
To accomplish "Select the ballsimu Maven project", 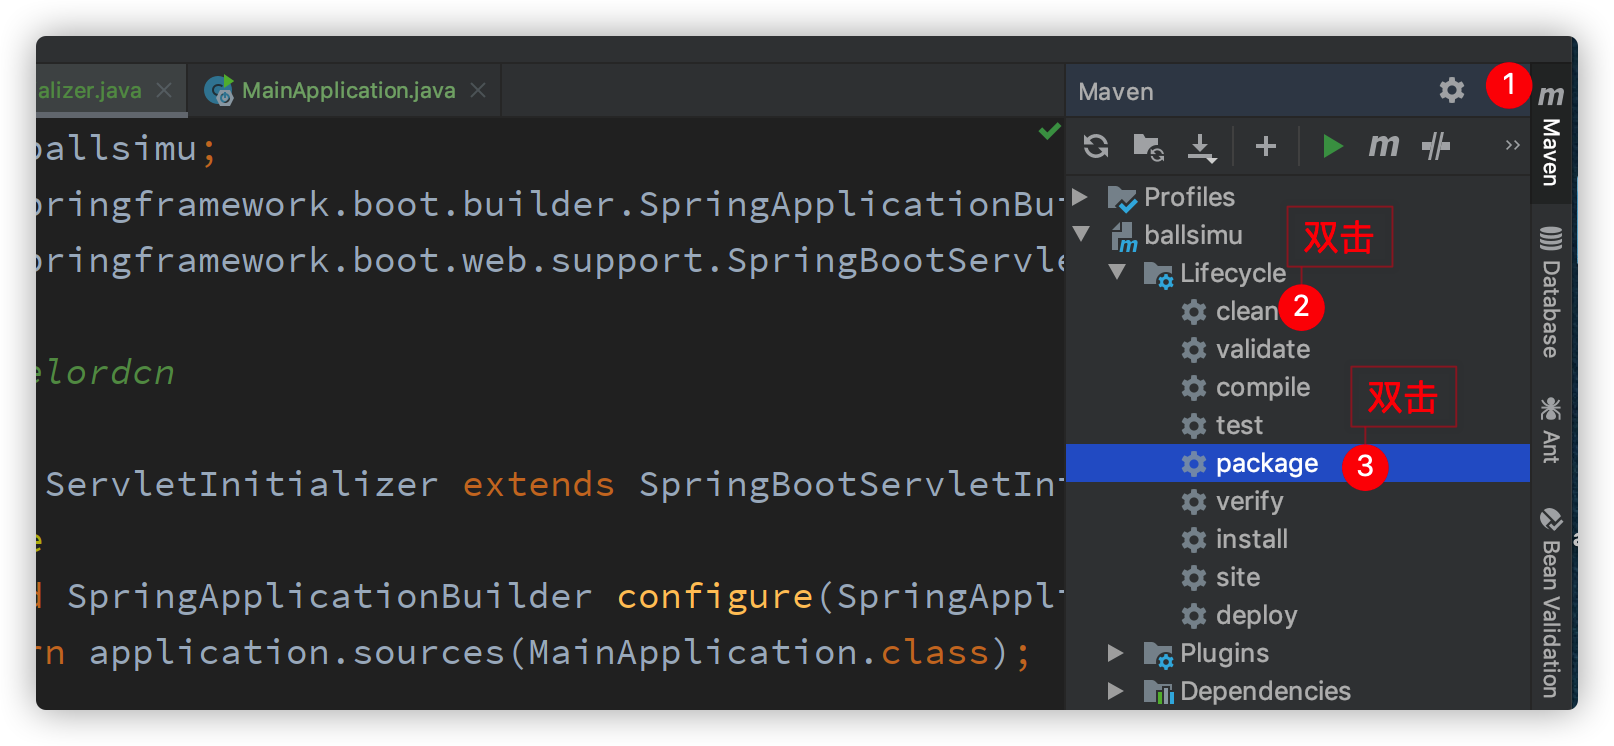I will click(1193, 235).
